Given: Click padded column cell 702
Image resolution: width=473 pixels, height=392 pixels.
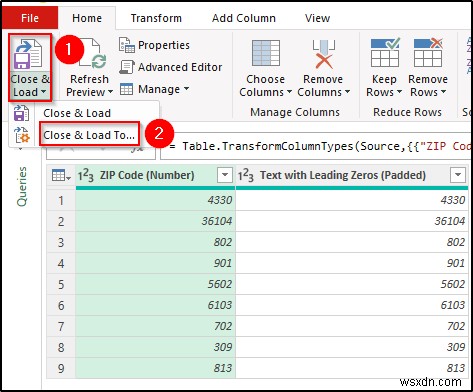Looking at the screenshot, I should (x=352, y=326).
